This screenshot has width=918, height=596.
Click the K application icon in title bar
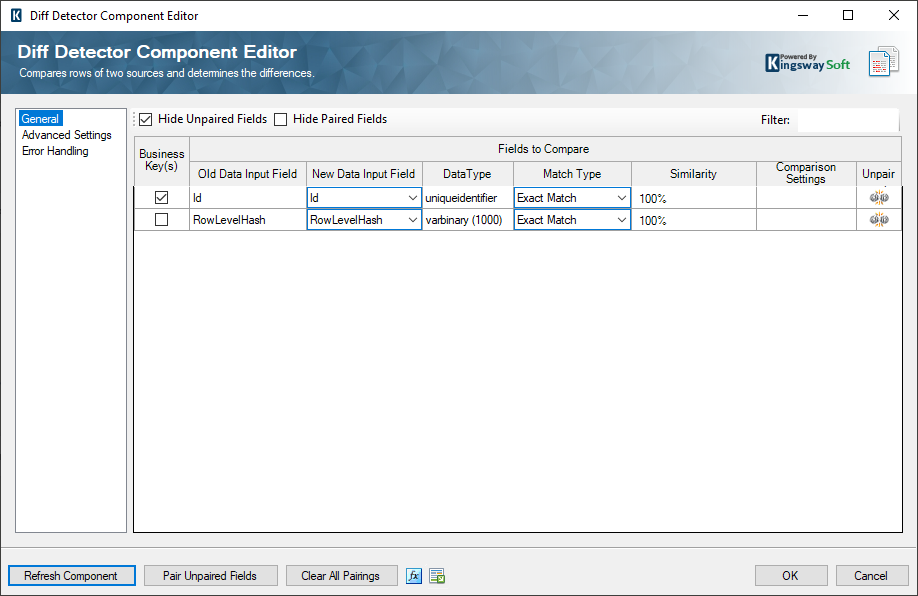[15, 16]
